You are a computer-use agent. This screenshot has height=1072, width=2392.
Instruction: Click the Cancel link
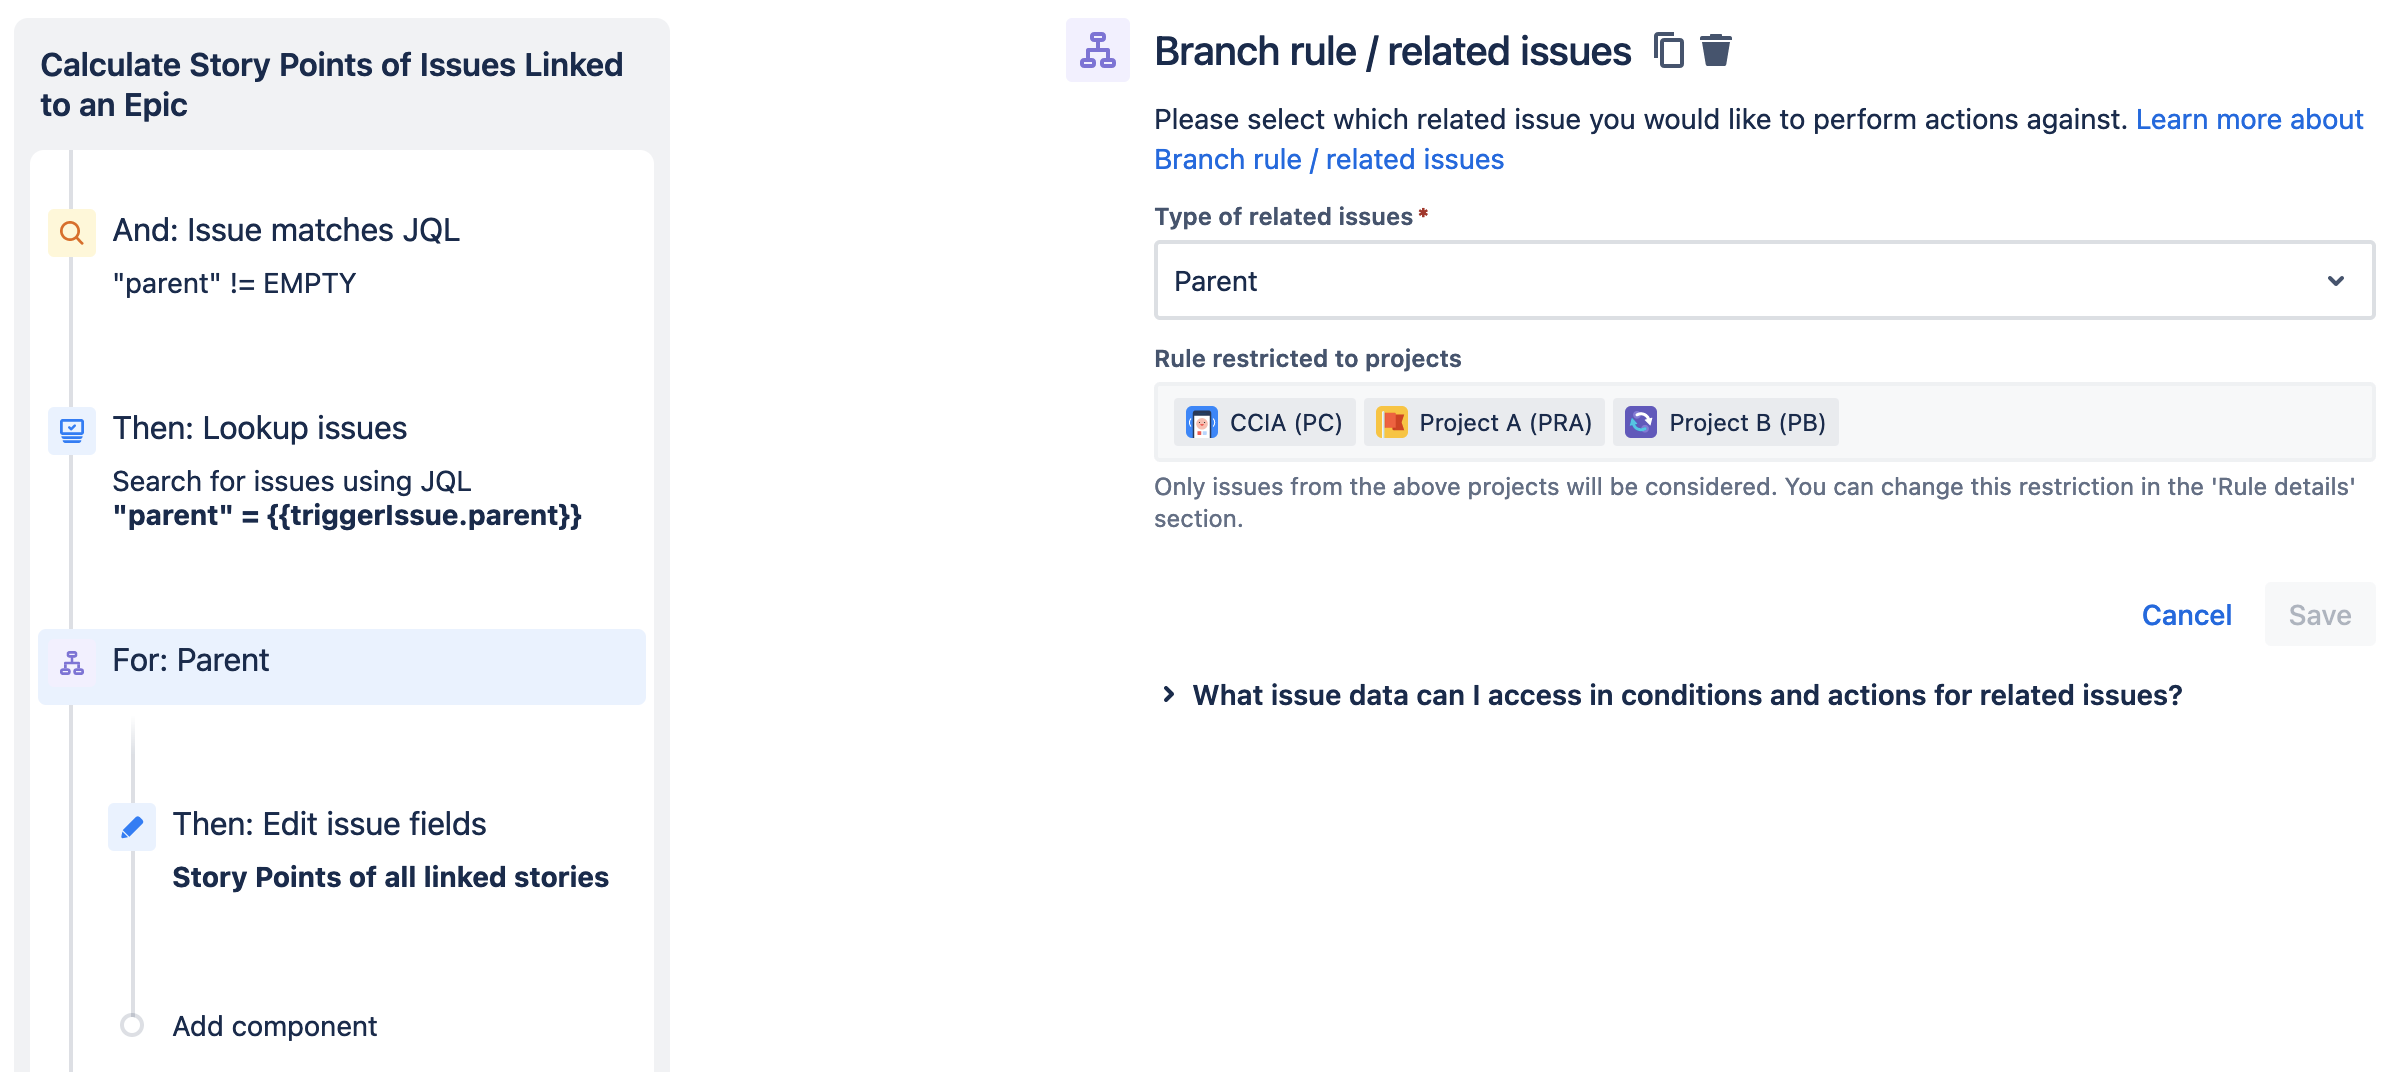(x=2187, y=615)
